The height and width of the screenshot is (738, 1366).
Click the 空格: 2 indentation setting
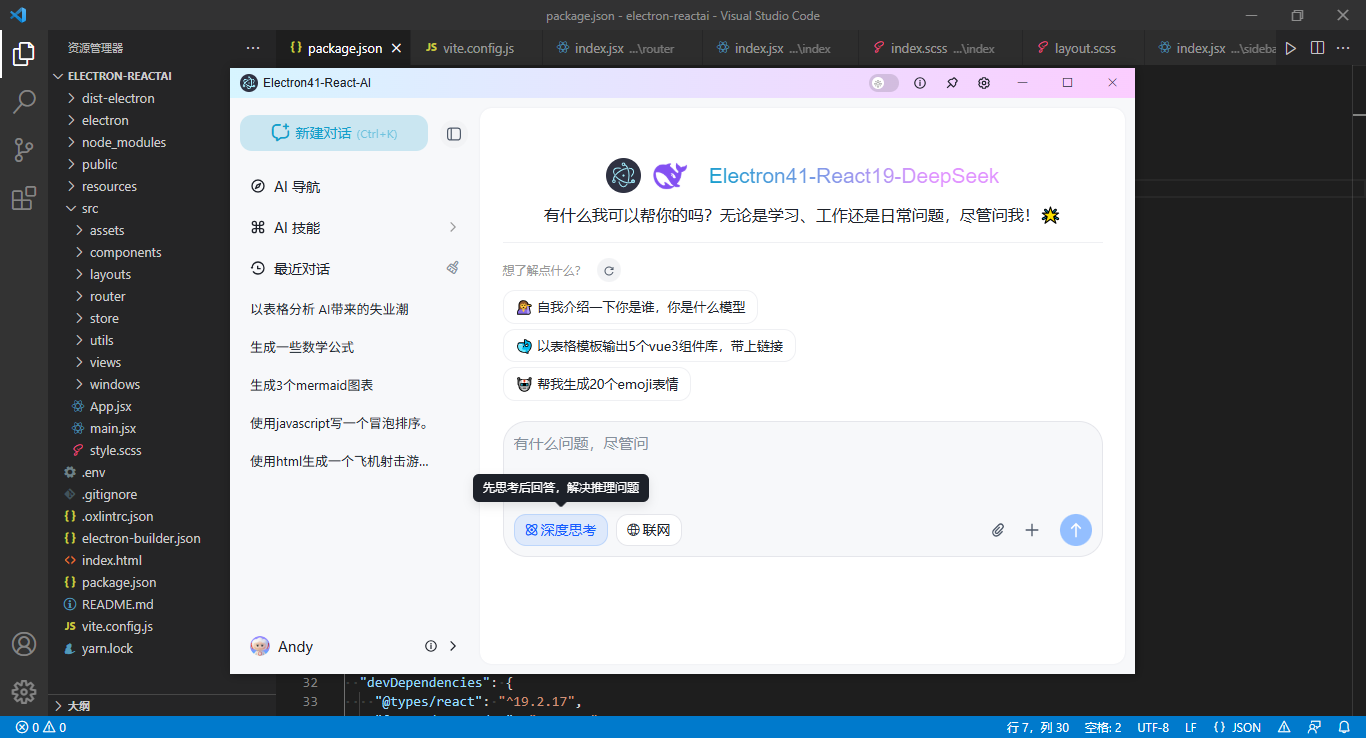(1103, 727)
